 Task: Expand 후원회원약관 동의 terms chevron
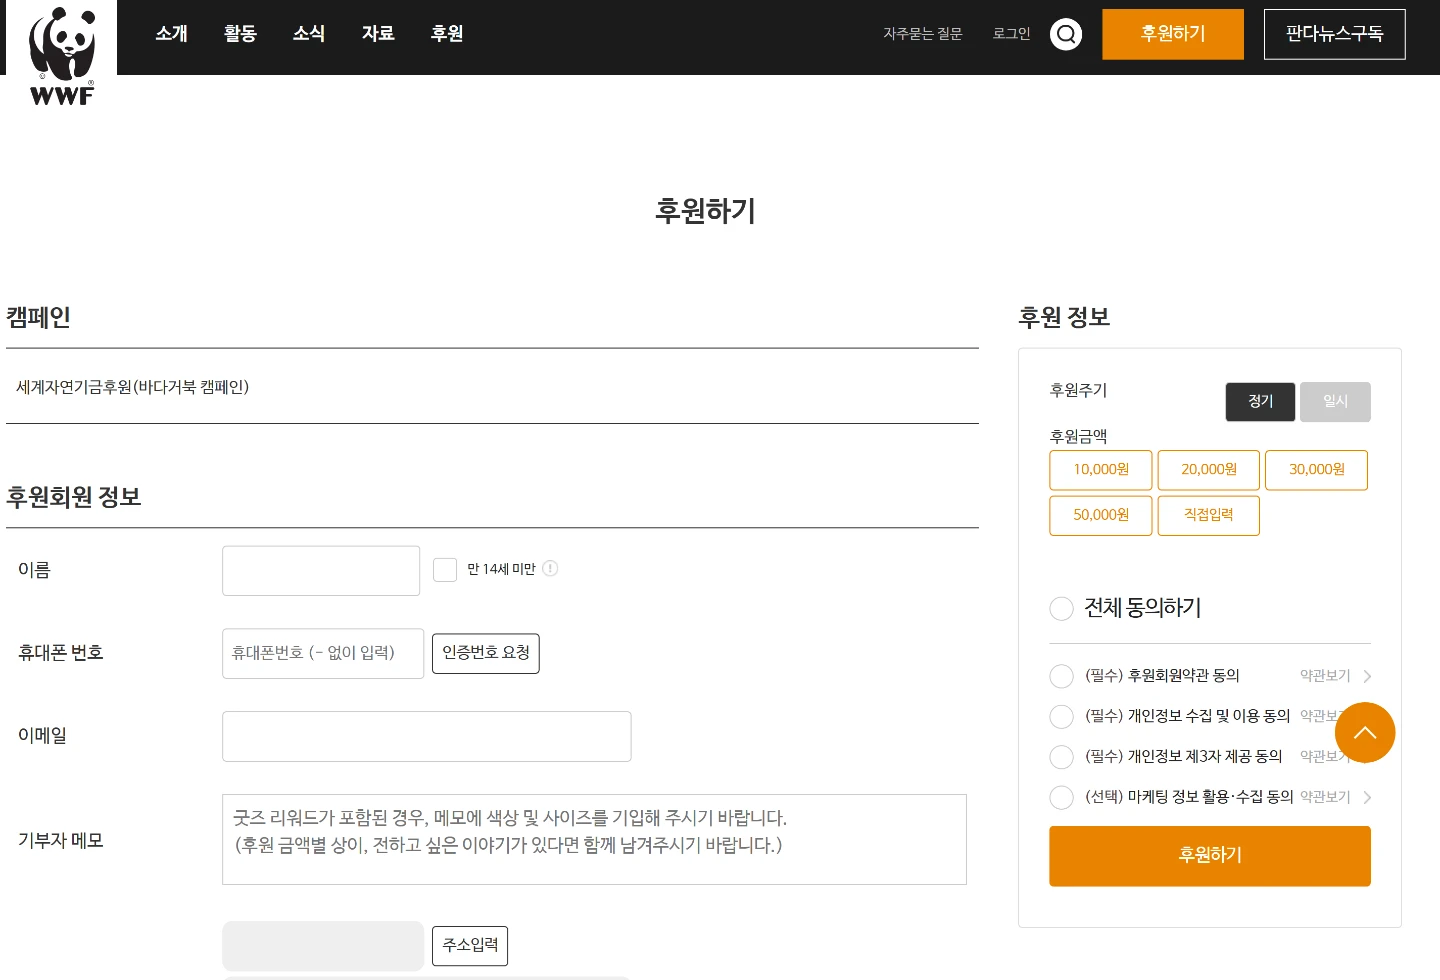pos(1367,676)
